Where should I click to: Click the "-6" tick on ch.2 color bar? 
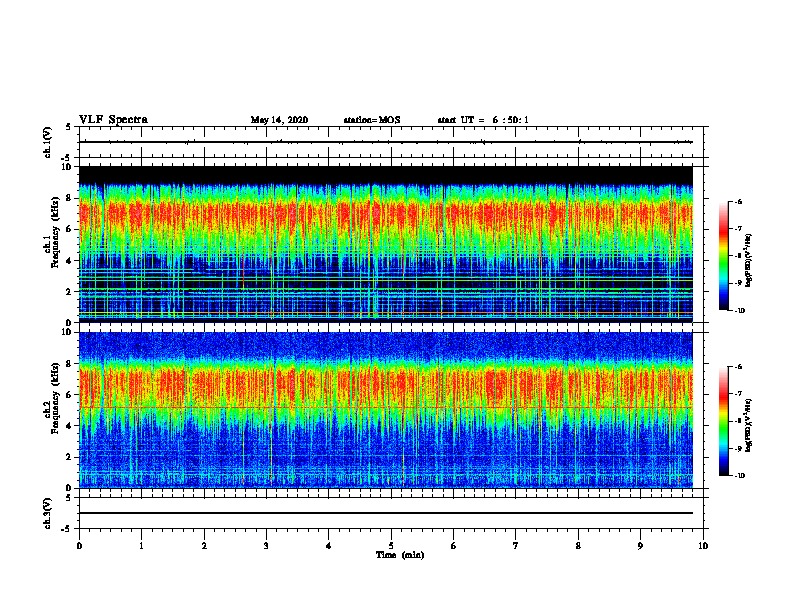pyautogui.click(x=738, y=367)
